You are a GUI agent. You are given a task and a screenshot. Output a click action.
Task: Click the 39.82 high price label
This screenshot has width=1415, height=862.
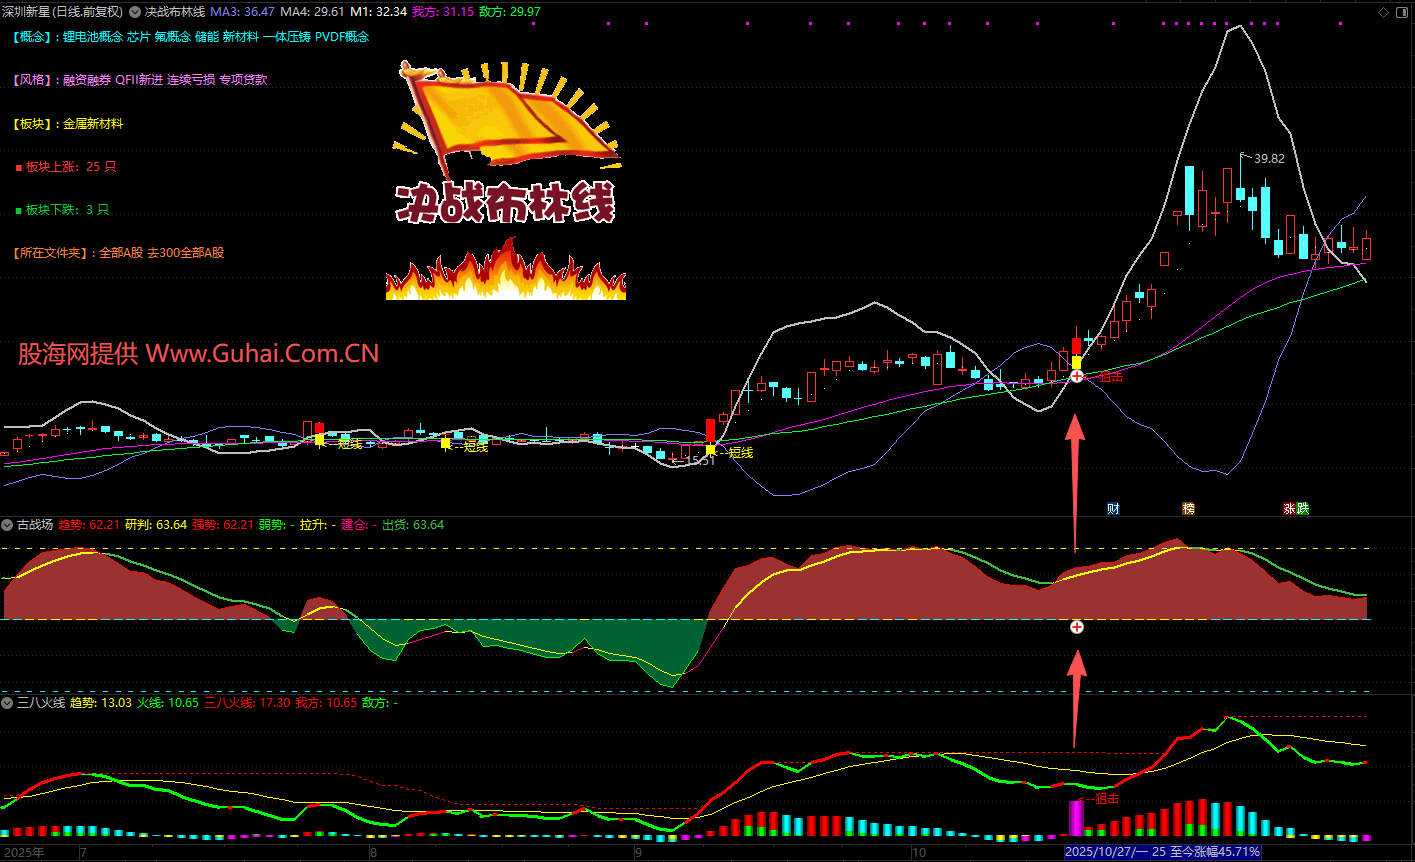(x=1269, y=158)
